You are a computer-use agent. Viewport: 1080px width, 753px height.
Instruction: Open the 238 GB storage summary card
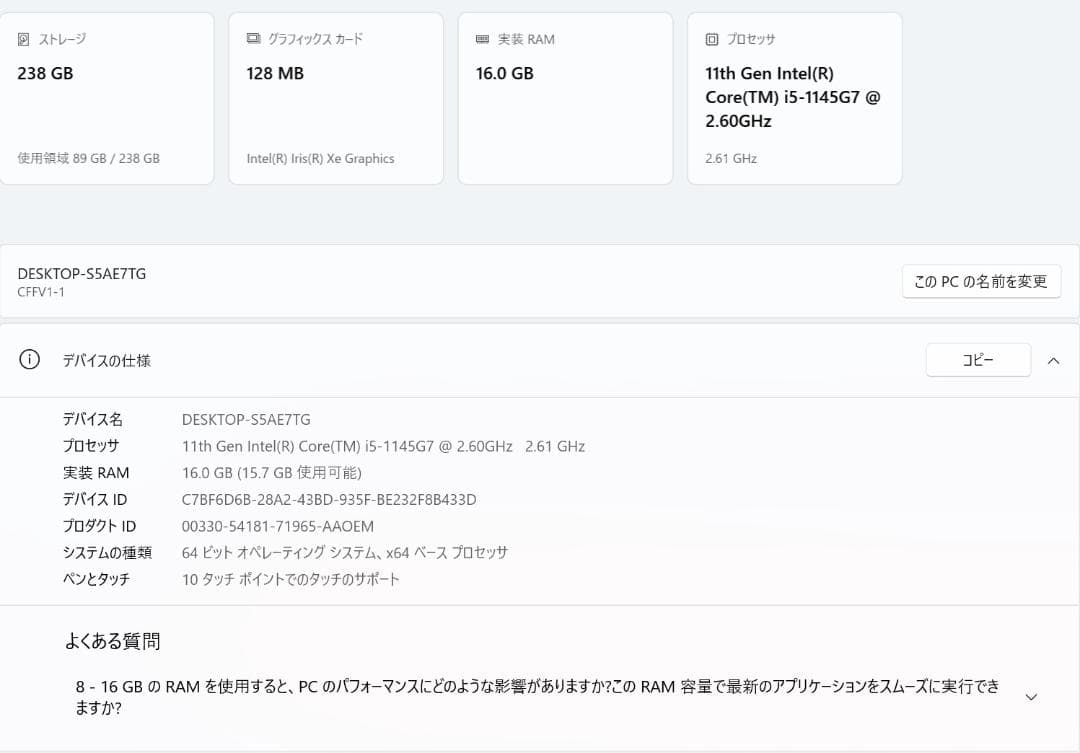[x=107, y=97]
